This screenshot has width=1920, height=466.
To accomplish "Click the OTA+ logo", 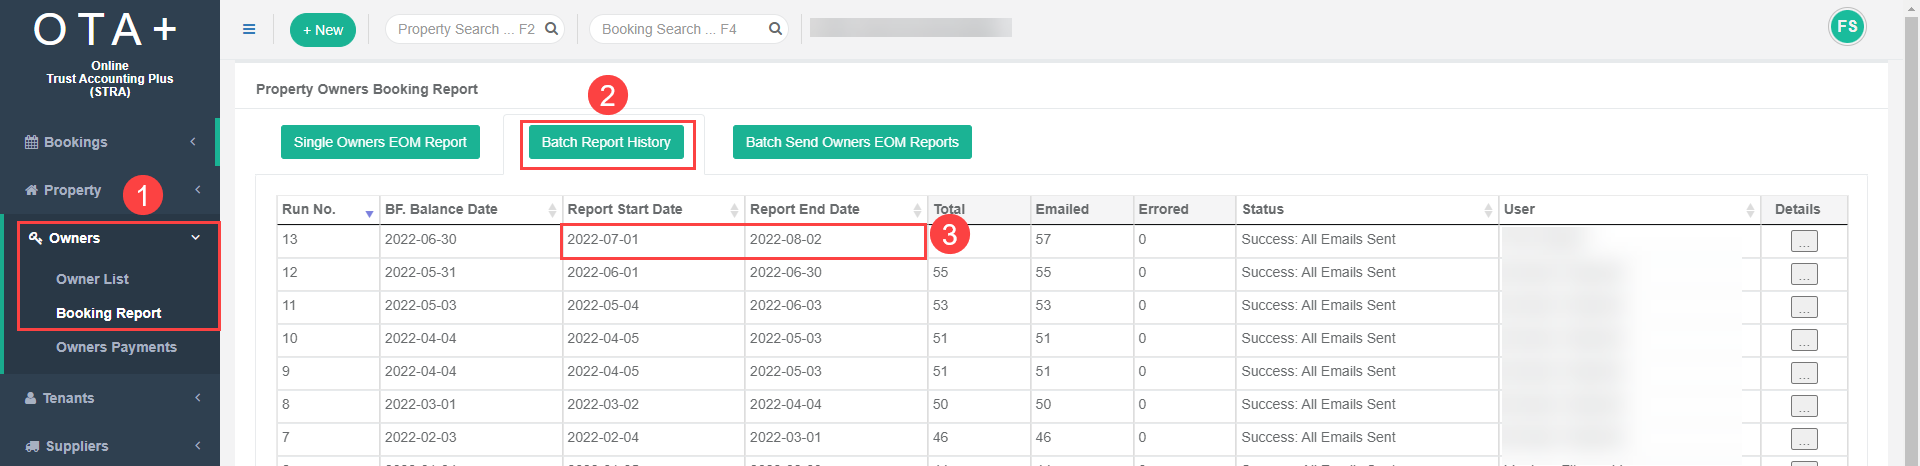I will click(106, 30).
